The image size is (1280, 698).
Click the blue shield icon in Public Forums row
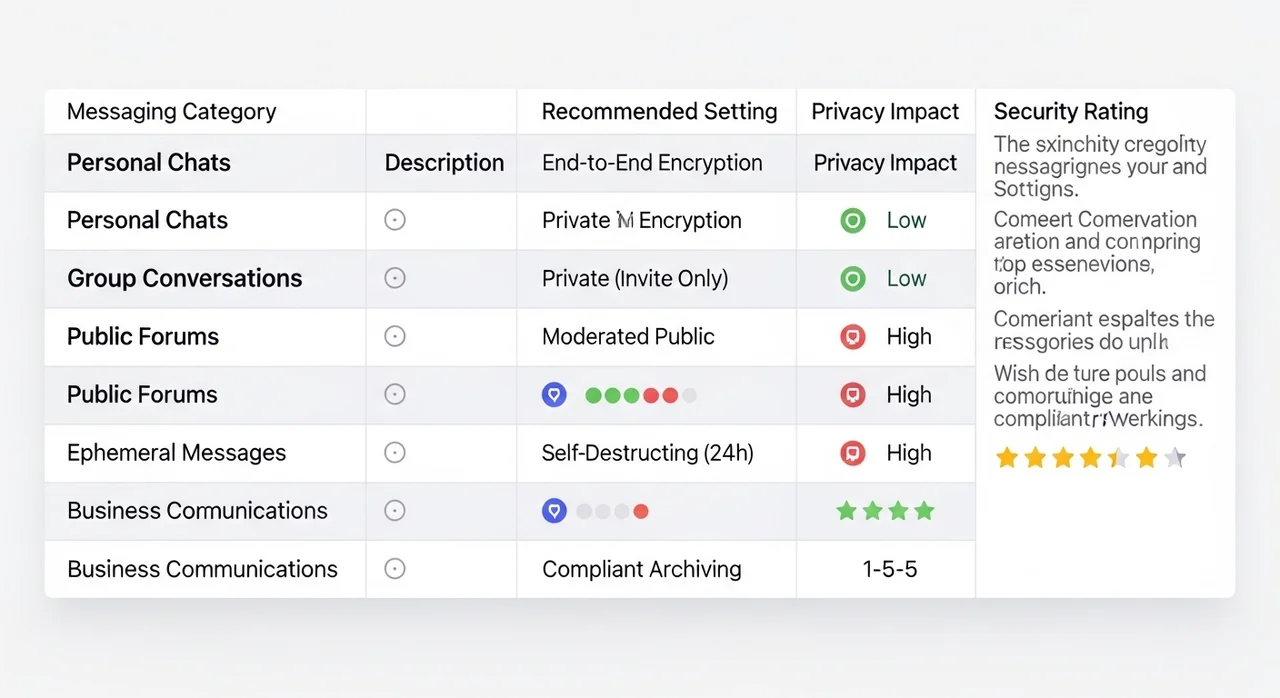pyautogui.click(x=554, y=395)
